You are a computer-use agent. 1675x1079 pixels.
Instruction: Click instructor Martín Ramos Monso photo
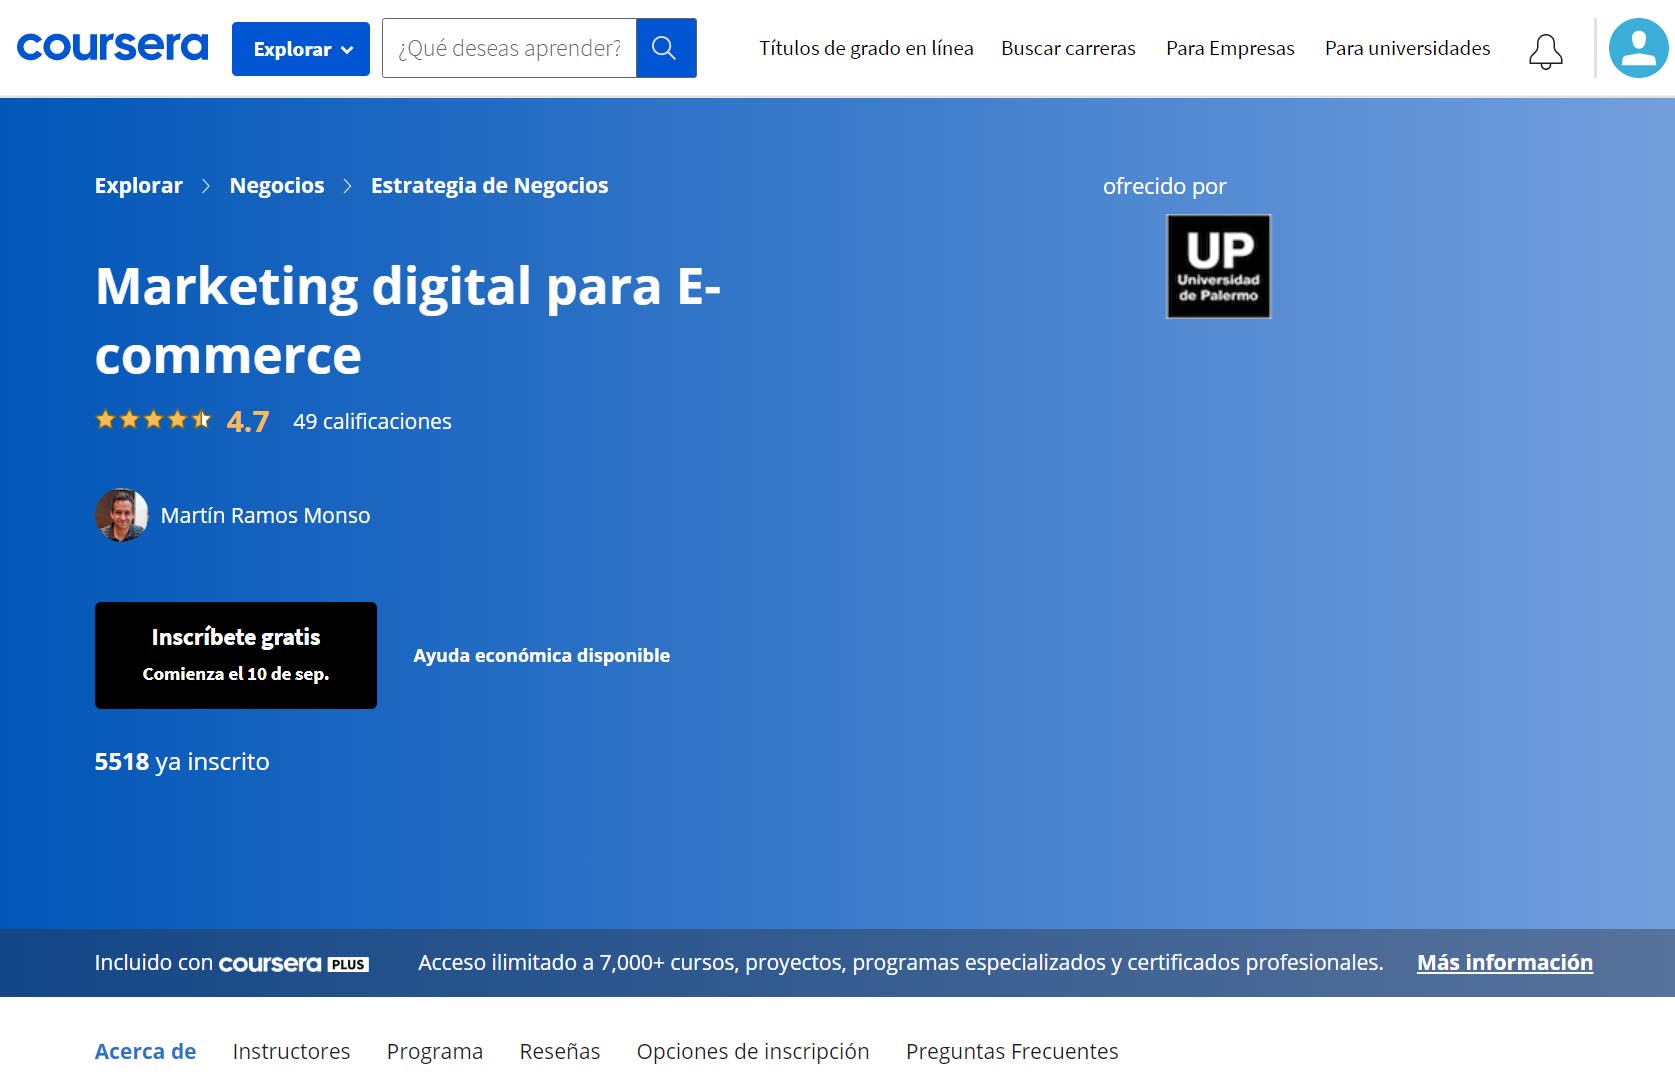tap(122, 515)
